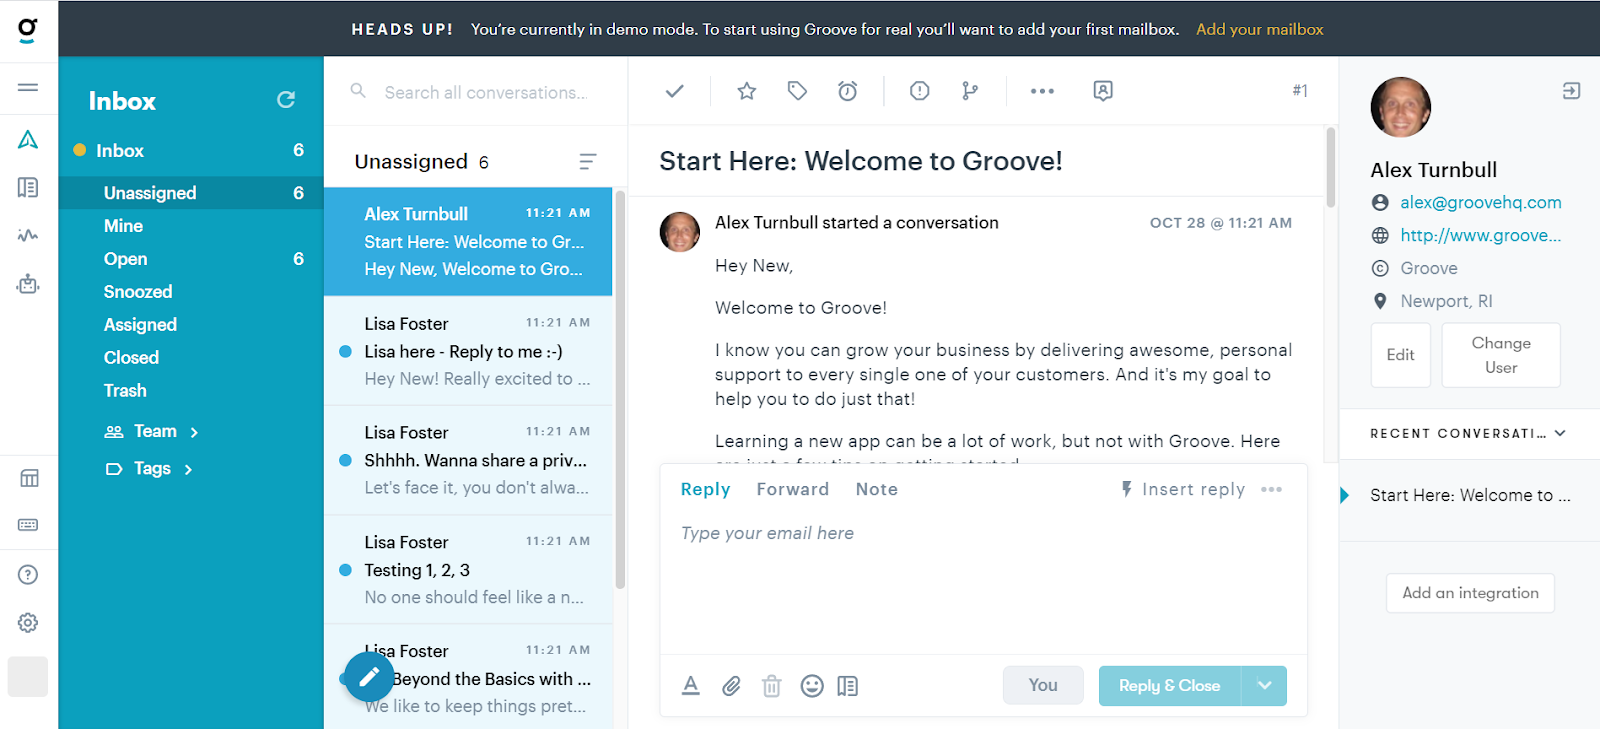Collapse the contact sidebar with exit icon

[1572, 91]
